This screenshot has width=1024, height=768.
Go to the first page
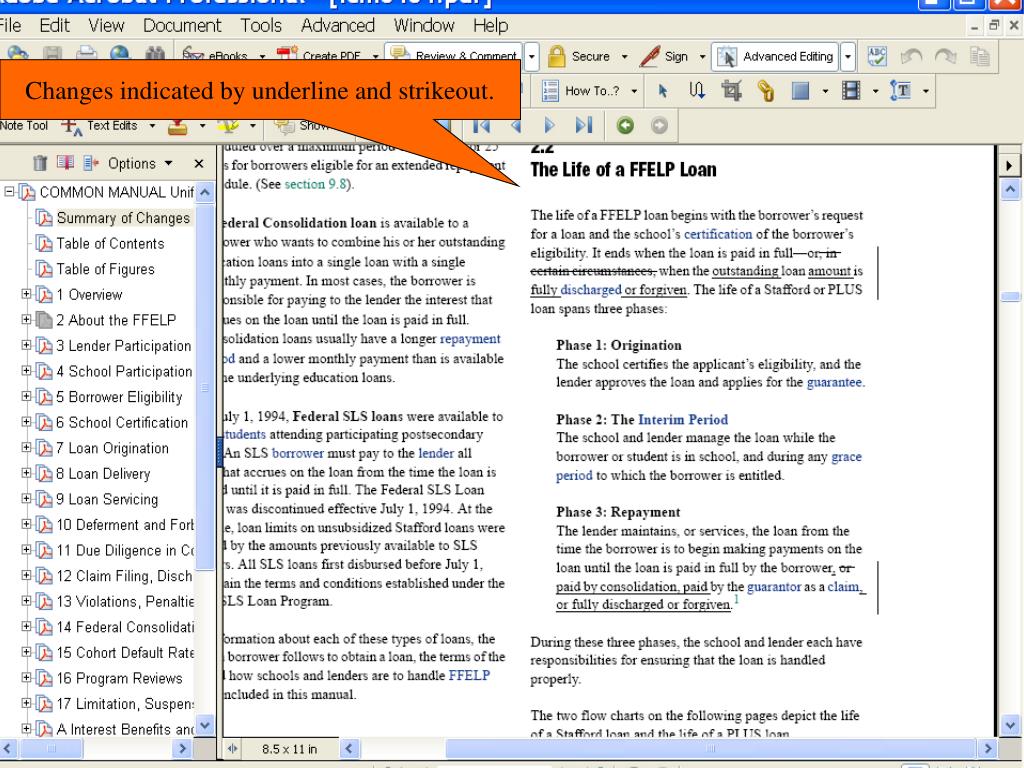[x=481, y=125]
